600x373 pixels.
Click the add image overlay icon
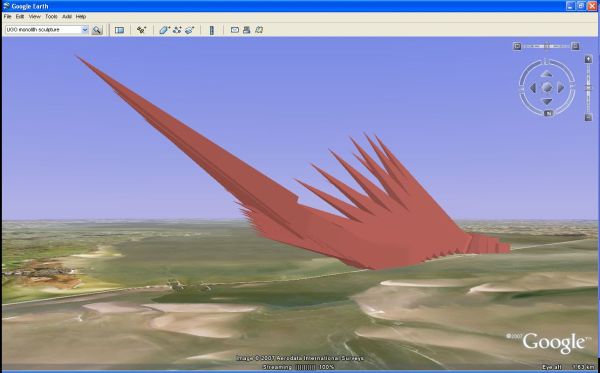coord(190,30)
